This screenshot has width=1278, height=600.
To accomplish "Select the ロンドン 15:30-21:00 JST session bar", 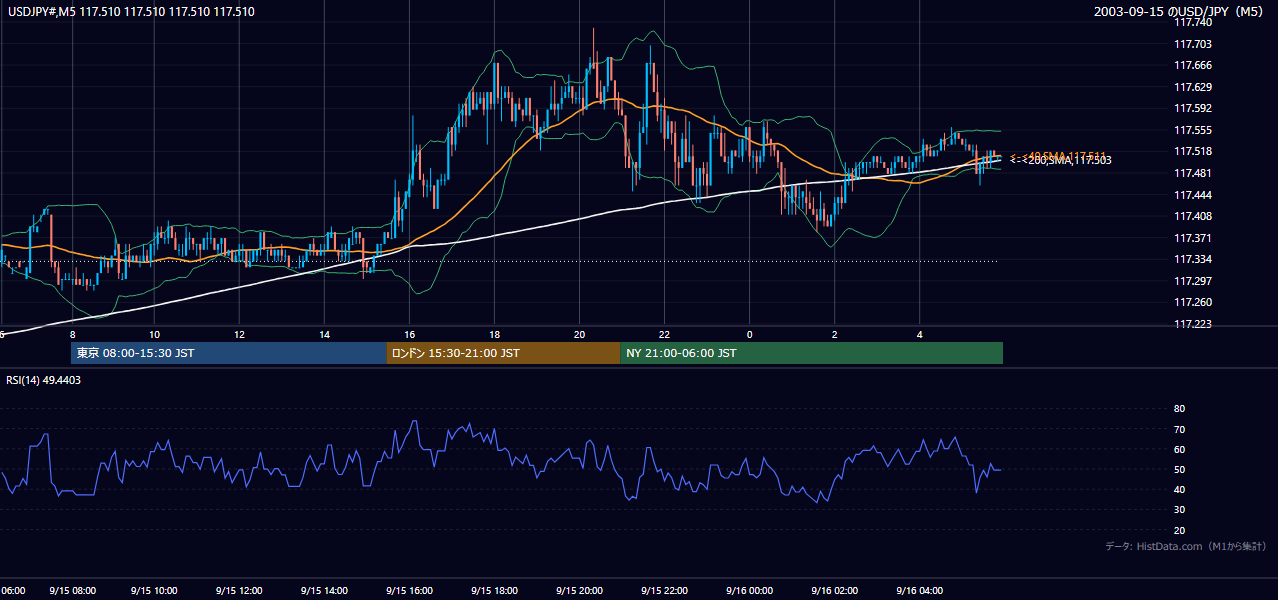I will coord(503,353).
